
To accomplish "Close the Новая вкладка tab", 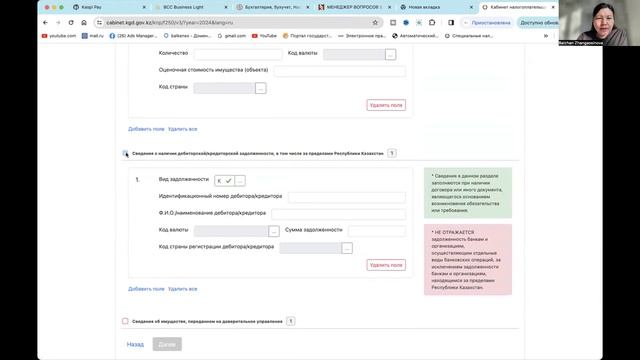I will pos(471,7).
